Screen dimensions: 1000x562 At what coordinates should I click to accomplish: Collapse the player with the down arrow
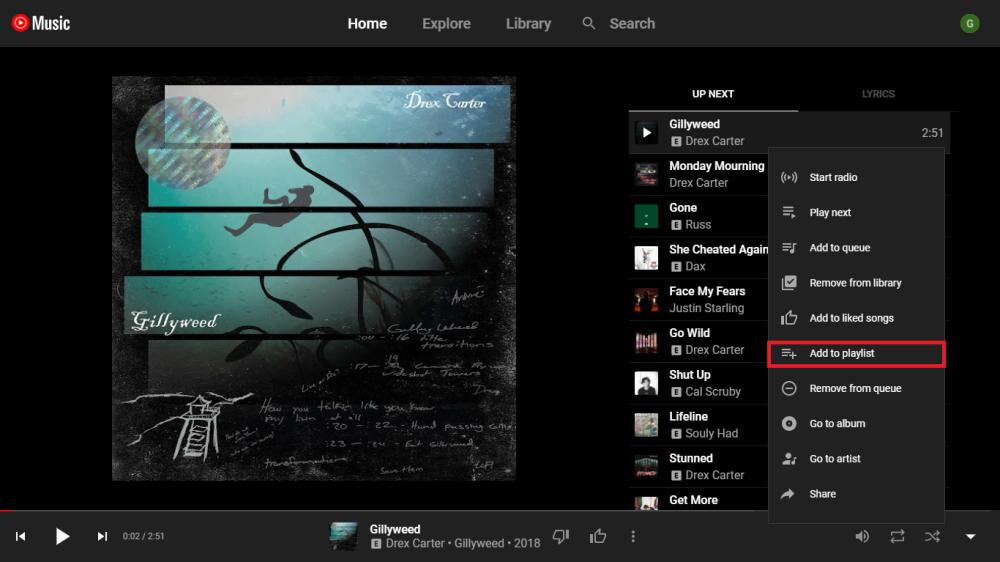click(970, 537)
